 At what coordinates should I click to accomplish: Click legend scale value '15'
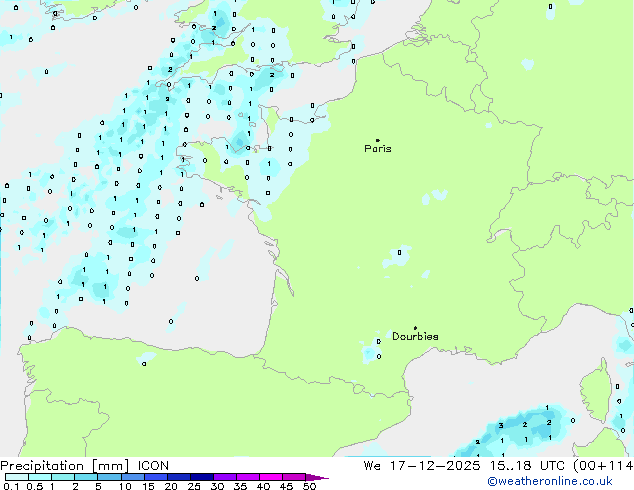[x=148, y=486]
